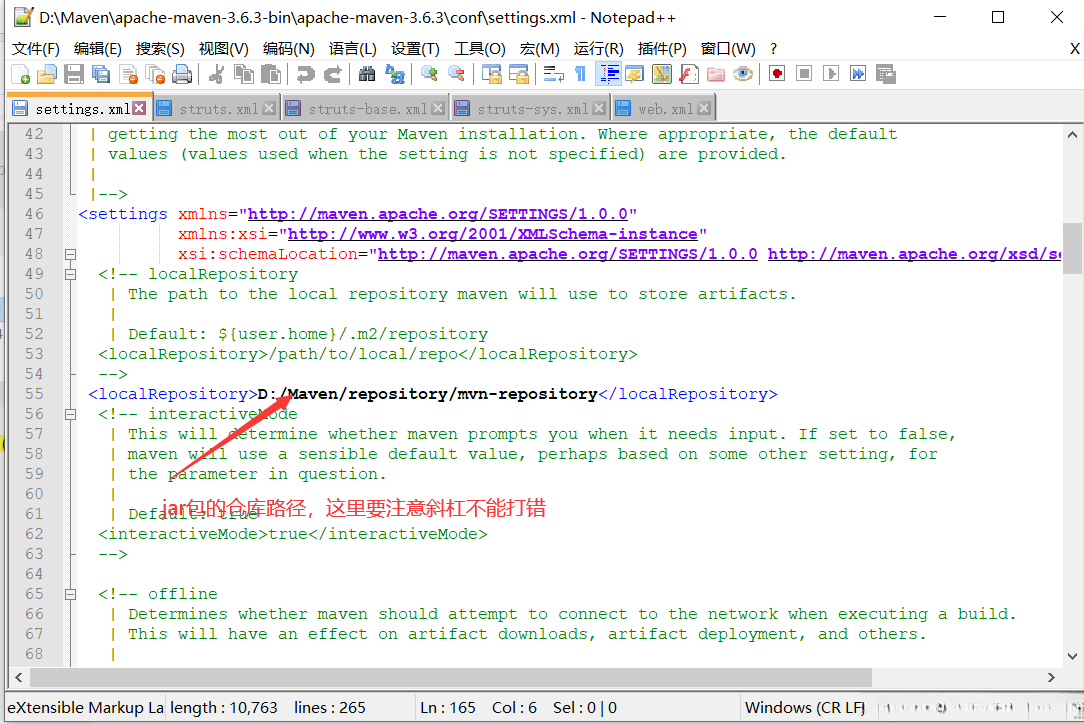
Task: Switch to the struts-sys.xml tab
Action: click(x=532, y=109)
